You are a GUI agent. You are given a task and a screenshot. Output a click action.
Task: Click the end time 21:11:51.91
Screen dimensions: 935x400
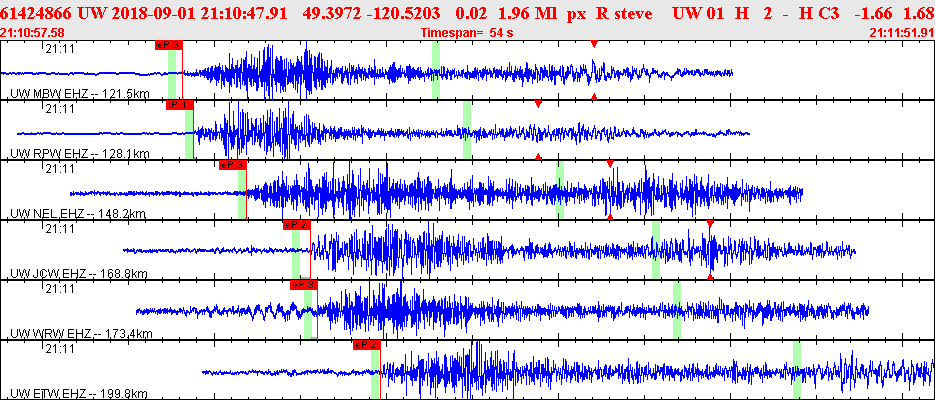[x=901, y=33]
